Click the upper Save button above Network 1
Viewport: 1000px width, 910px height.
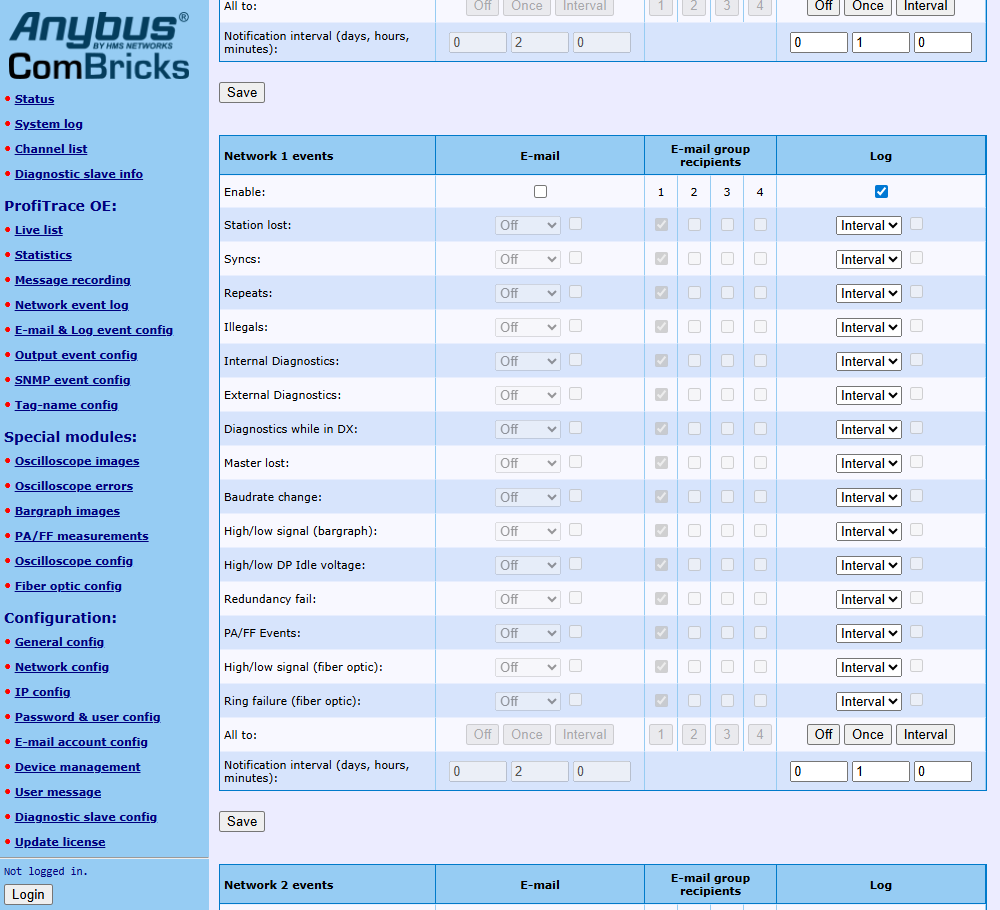tap(242, 92)
